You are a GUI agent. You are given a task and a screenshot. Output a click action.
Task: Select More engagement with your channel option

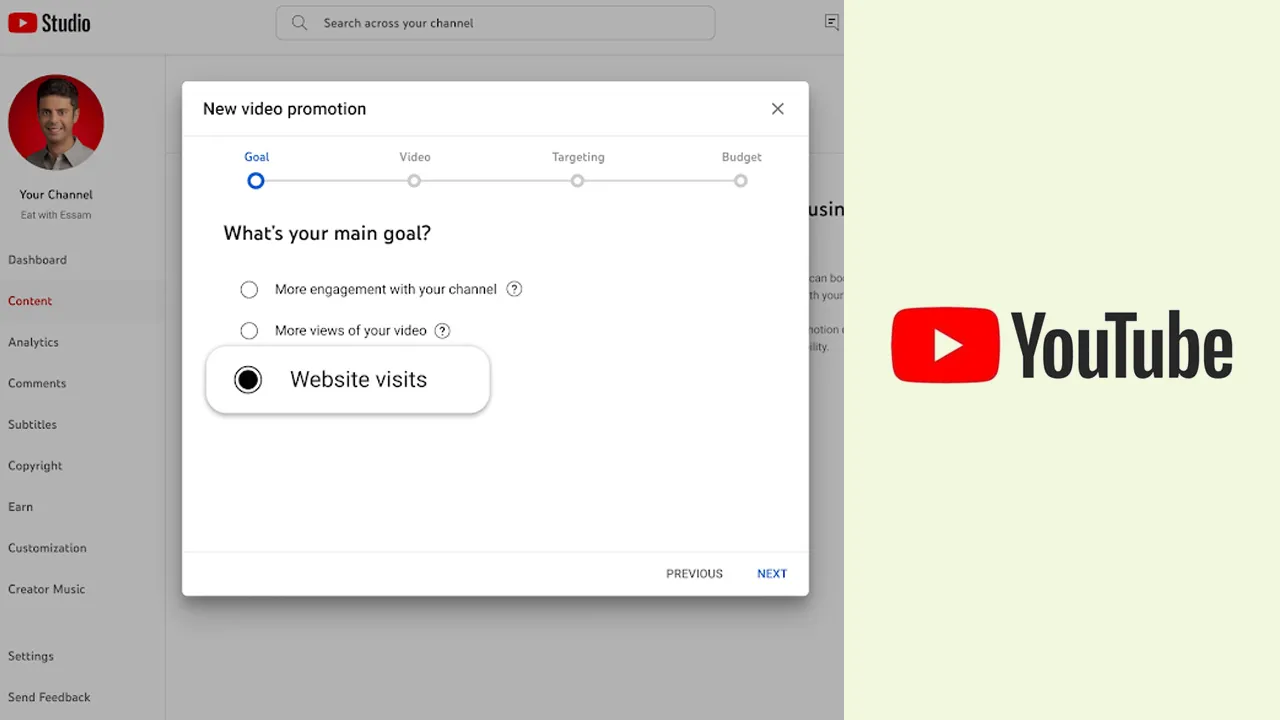click(249, 289)
